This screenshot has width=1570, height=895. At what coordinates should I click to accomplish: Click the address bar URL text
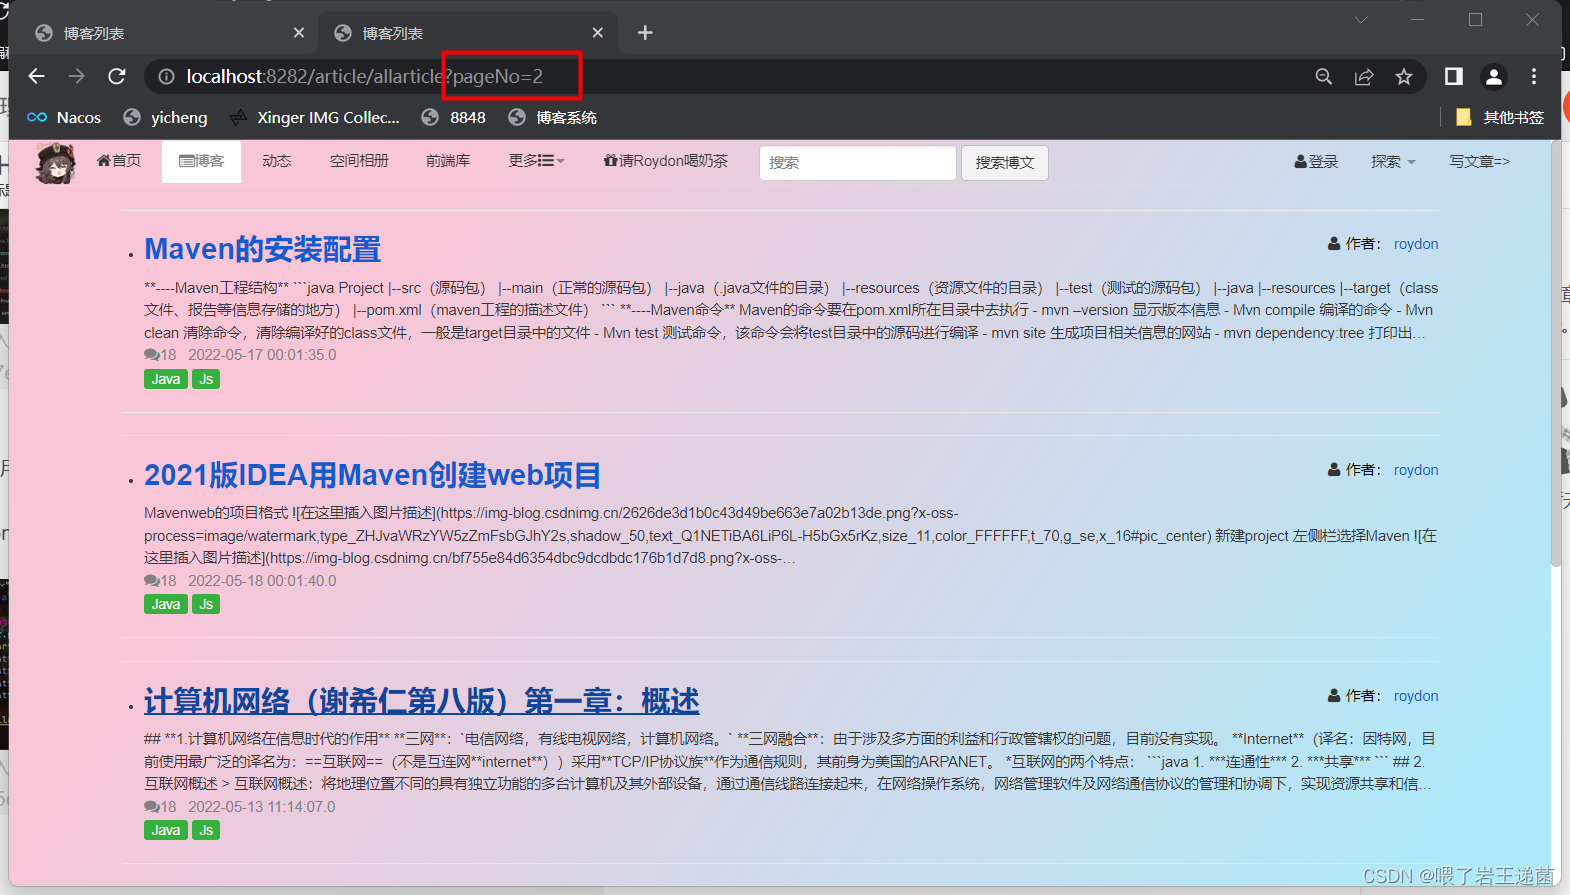click(x=365, y=76)
